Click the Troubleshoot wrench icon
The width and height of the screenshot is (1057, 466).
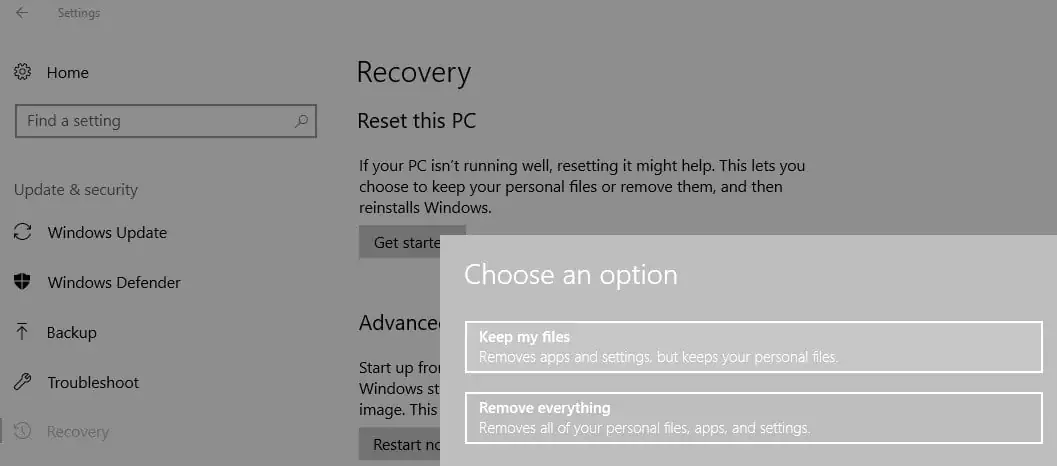click(x=22, y=382)
